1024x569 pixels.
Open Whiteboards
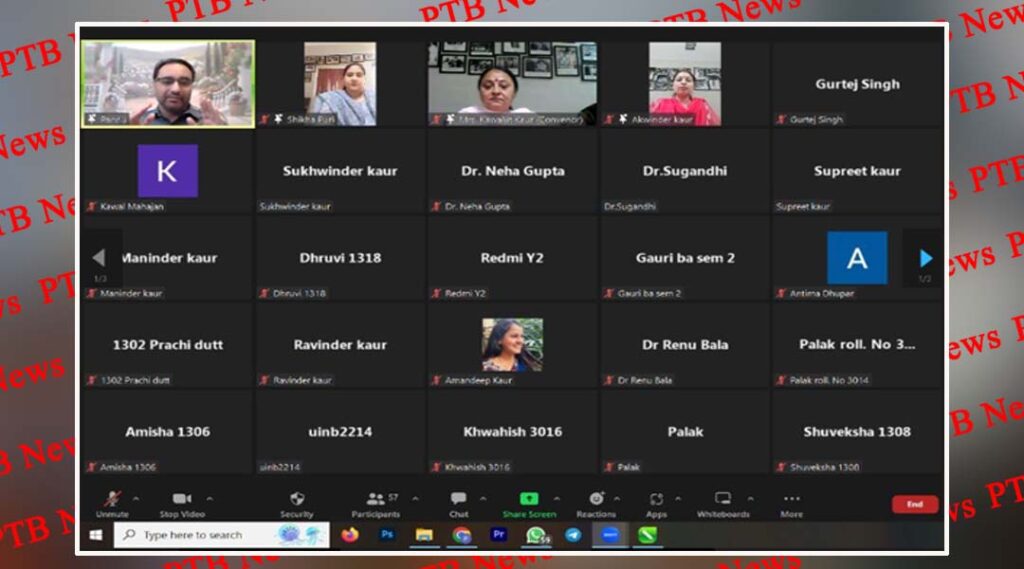coord(723,504)
